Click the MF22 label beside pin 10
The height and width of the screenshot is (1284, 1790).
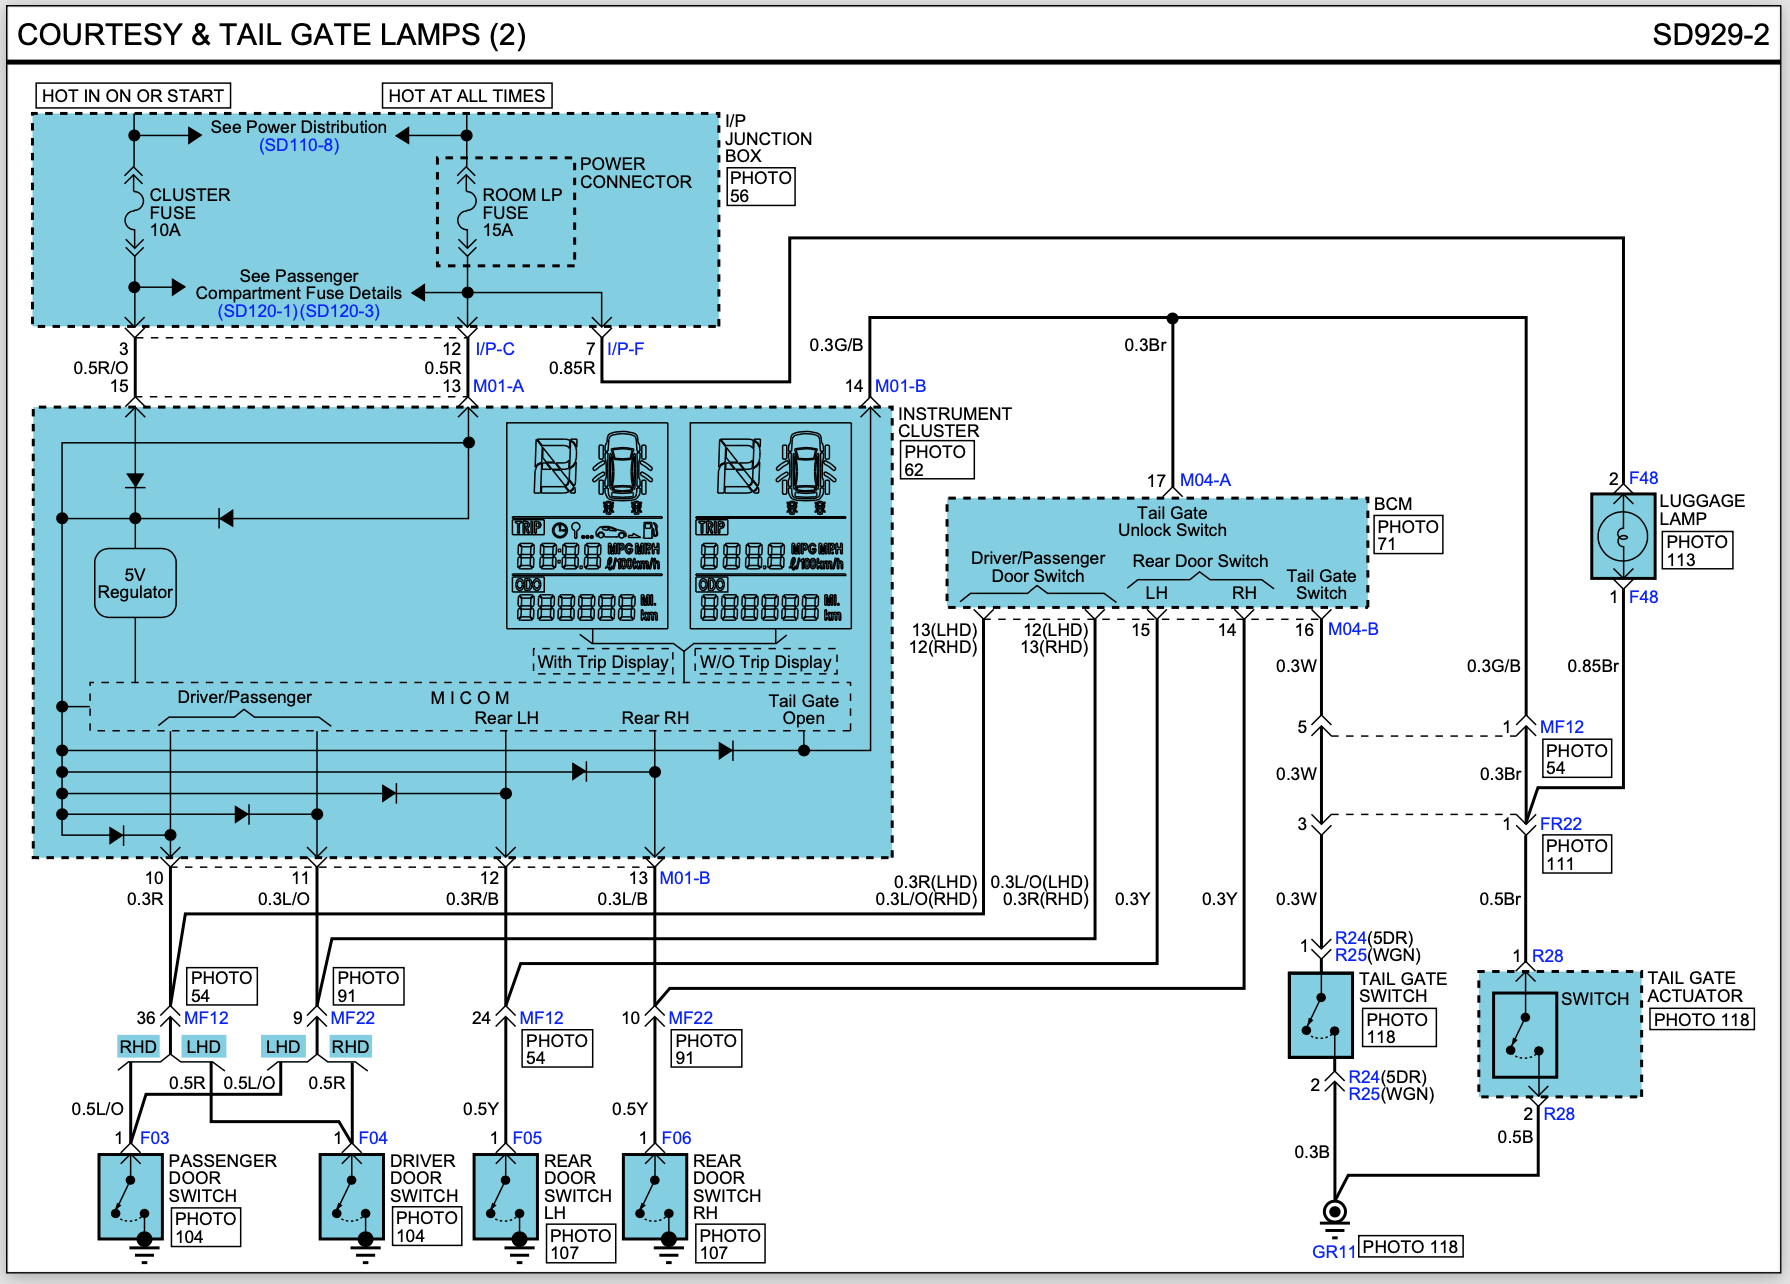691,1018
